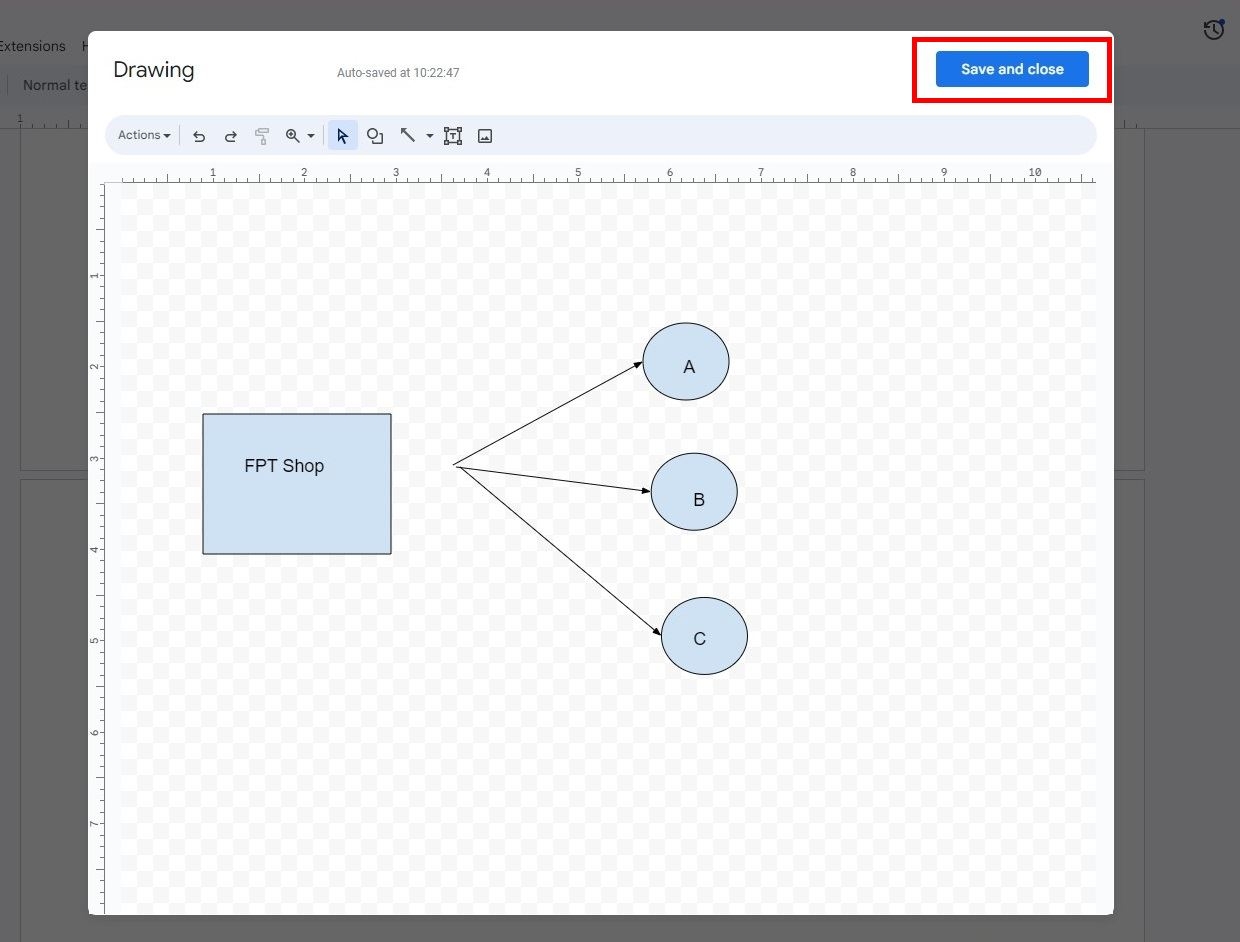Select the FPT Shop rectangle shape

pos(296,483)
